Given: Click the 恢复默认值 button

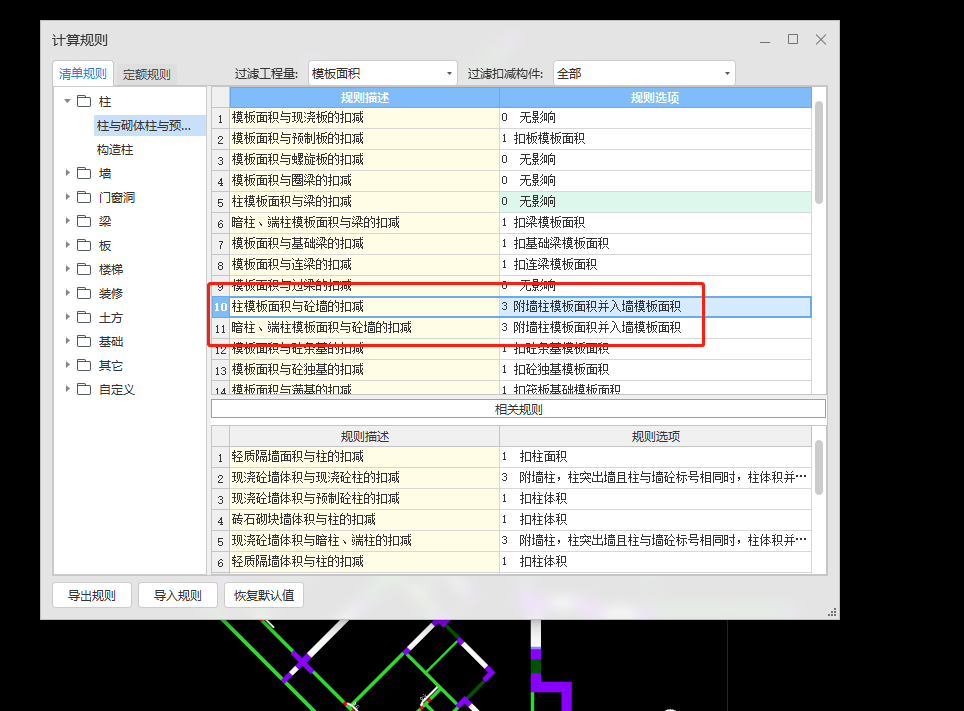Looking at the screenshot, I should click(264, 595).
